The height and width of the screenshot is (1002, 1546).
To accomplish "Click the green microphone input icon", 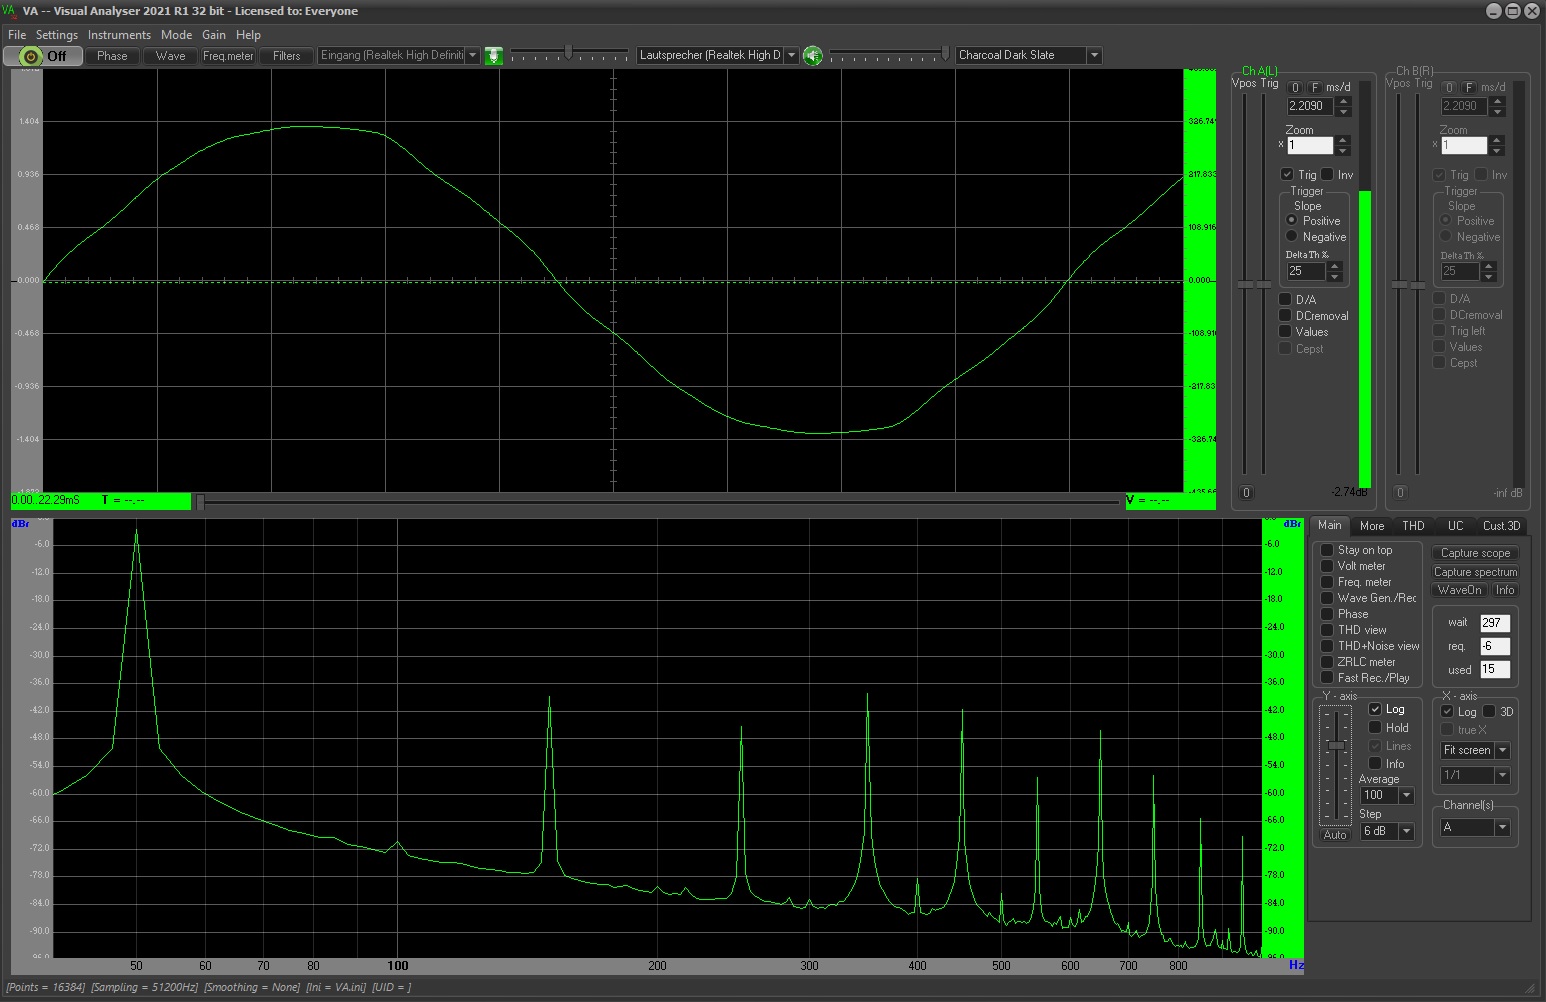I will (494, 56).
